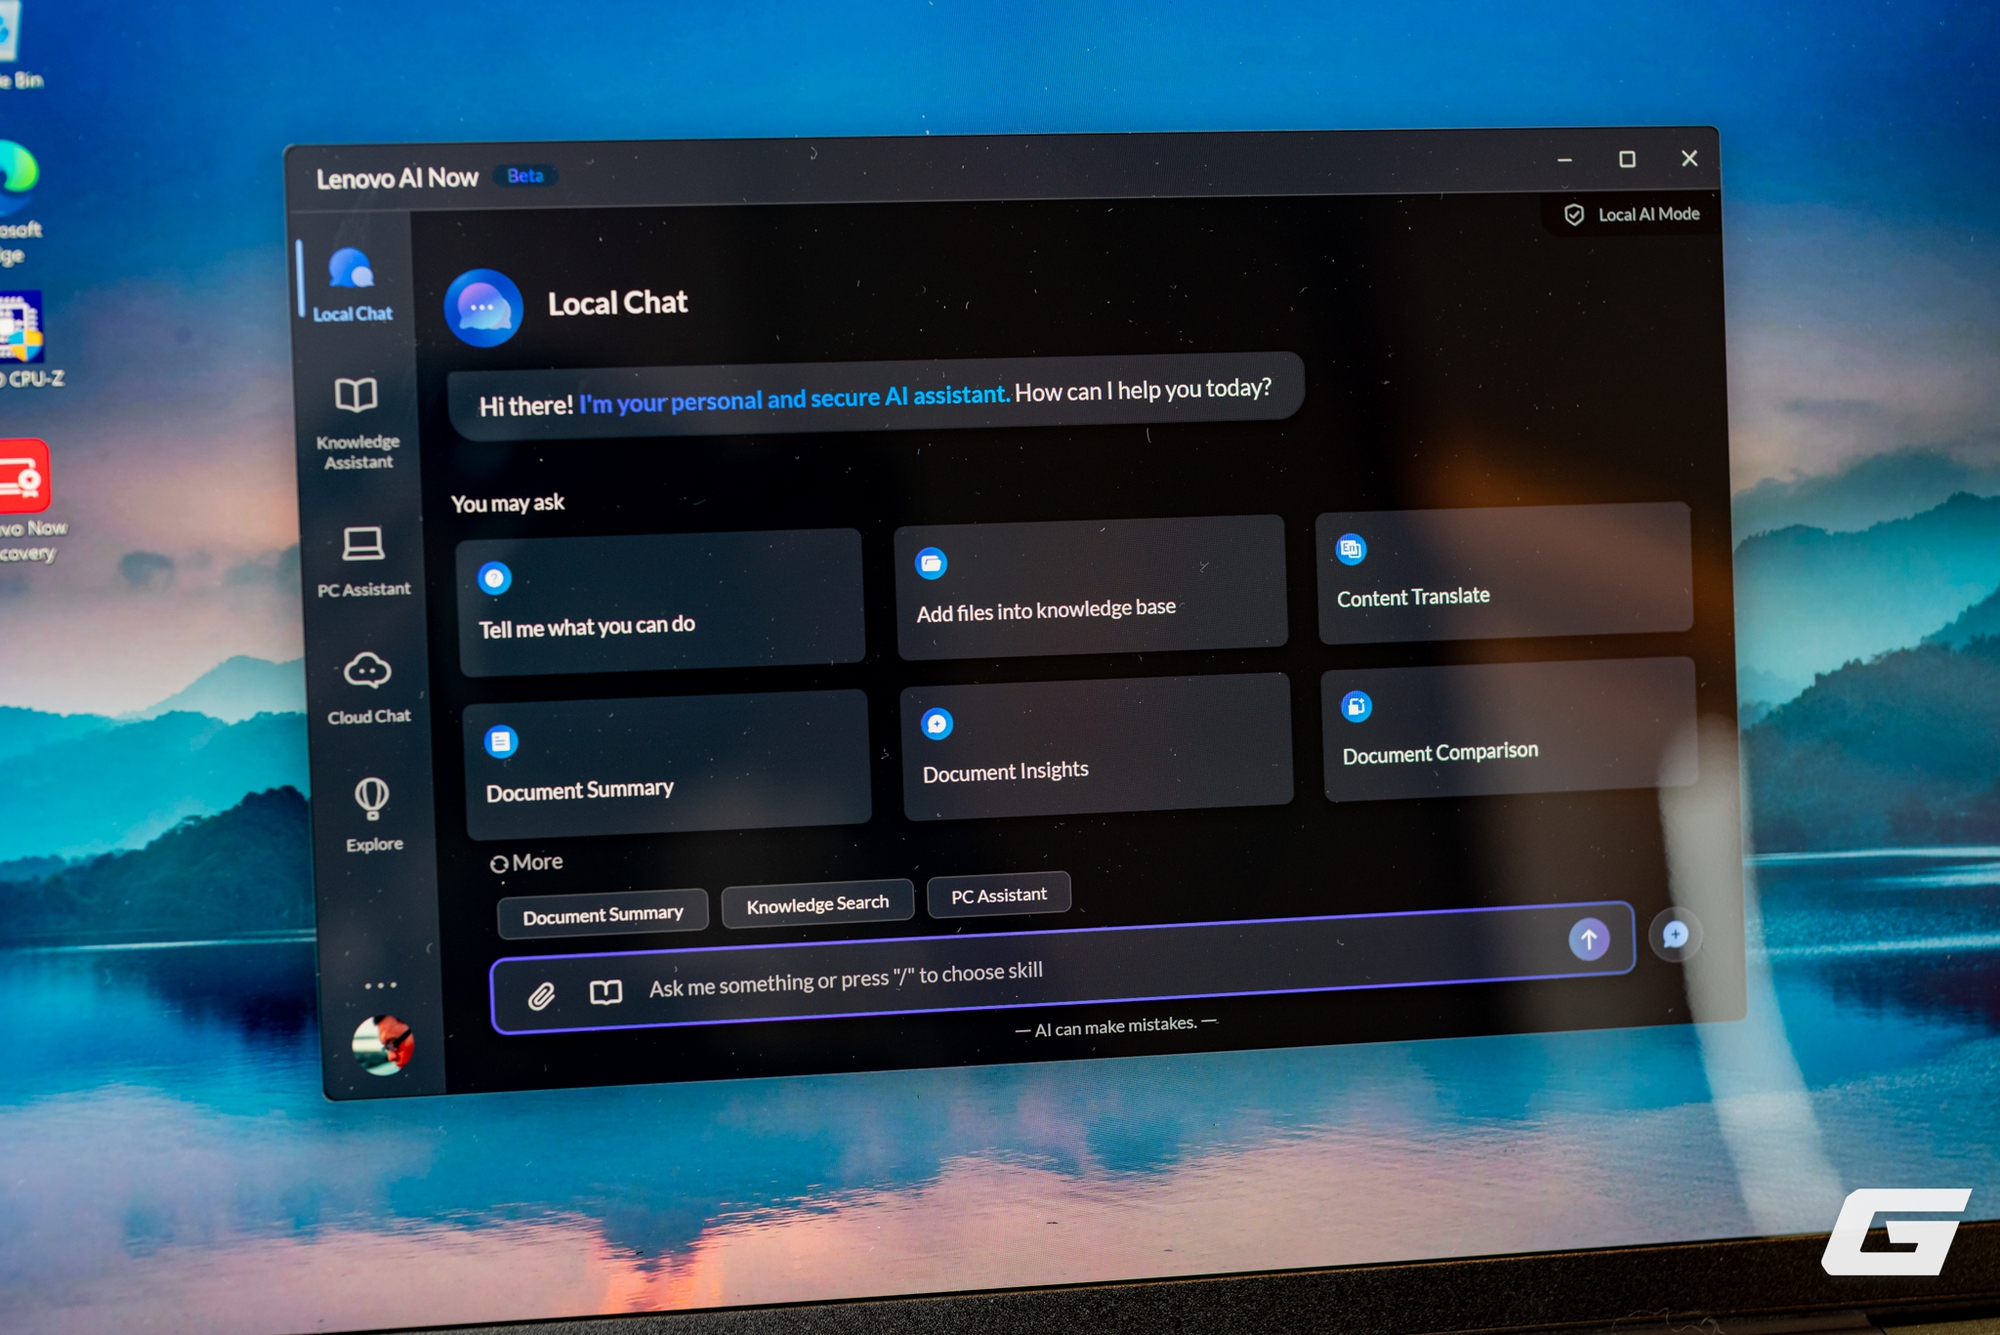
Task: Click the paperclip attach file icon
Action: (541, 995)
